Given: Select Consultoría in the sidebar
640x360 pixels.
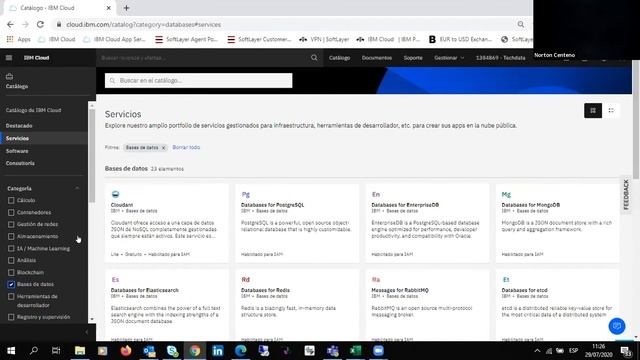Looking at the screenshot, I should (20, 163).
